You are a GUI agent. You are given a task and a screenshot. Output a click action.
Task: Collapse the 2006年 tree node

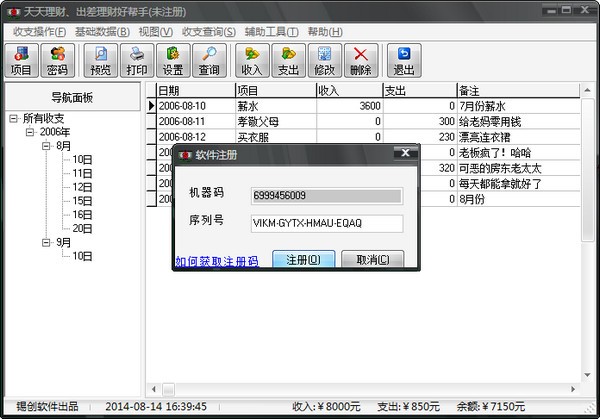click(x=30, y=132)
